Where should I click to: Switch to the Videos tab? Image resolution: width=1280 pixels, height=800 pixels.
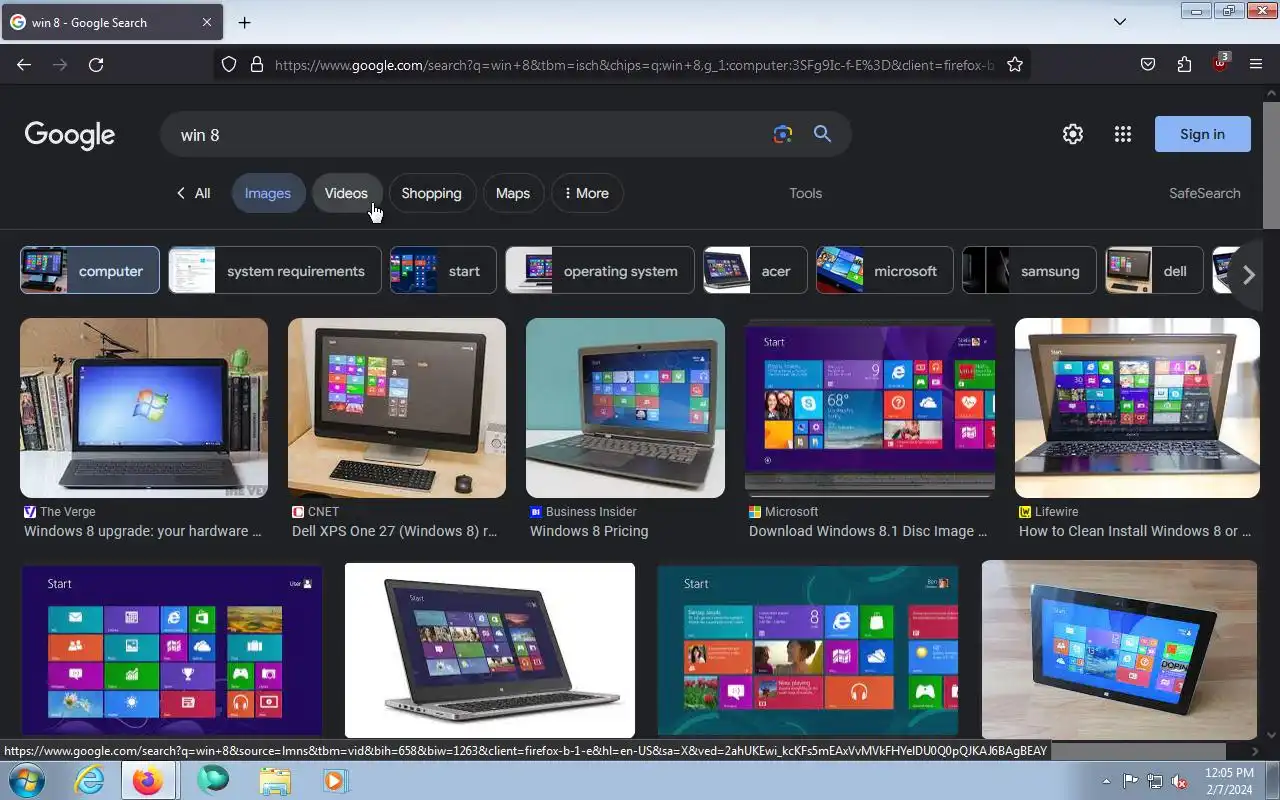pyautogui.click(x=346, y=193)
